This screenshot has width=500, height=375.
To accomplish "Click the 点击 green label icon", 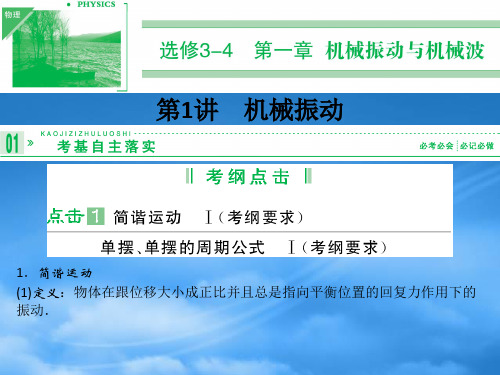I will [66, 216].
